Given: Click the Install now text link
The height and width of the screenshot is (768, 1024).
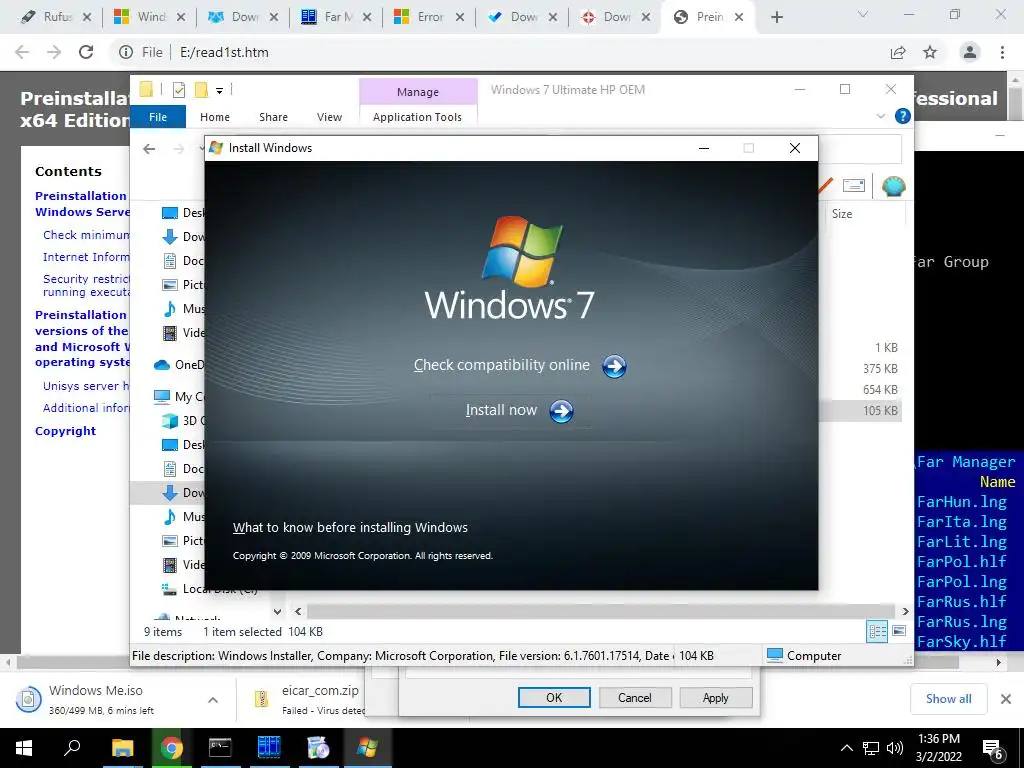Looking at the screenshot, I should pos(501,410).
